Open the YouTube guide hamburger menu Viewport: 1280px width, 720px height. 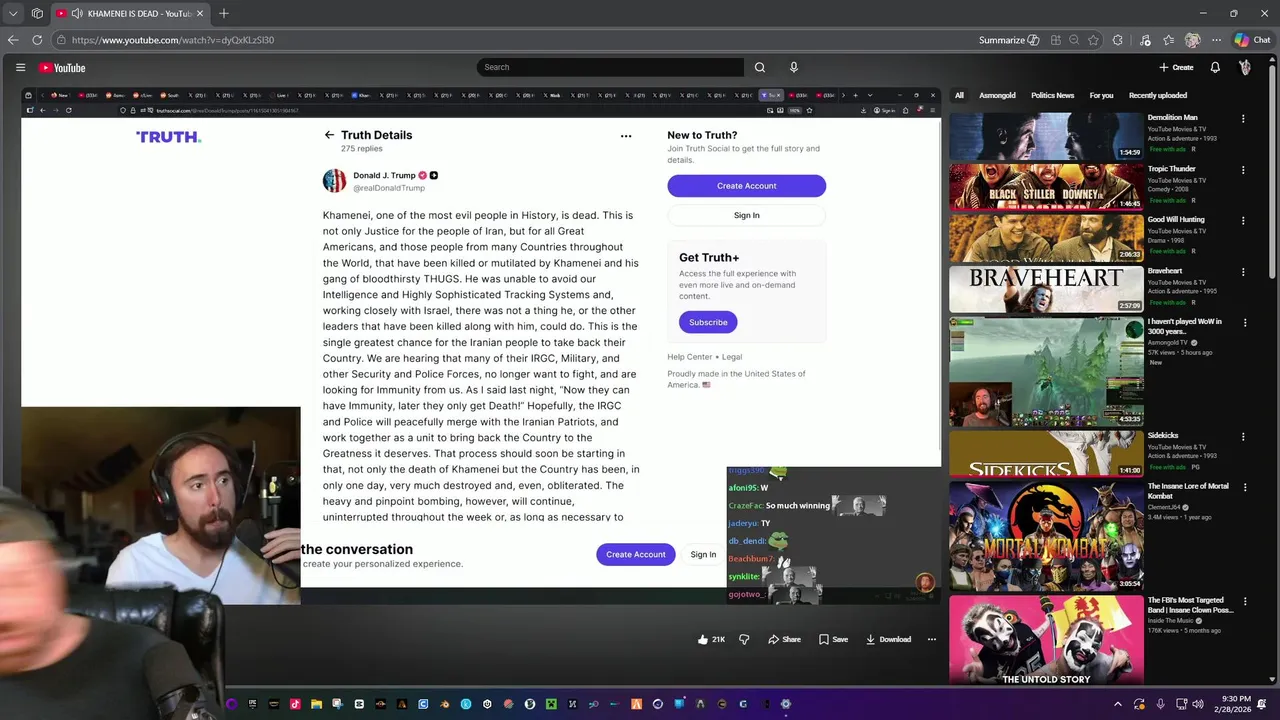coord(20,67)
